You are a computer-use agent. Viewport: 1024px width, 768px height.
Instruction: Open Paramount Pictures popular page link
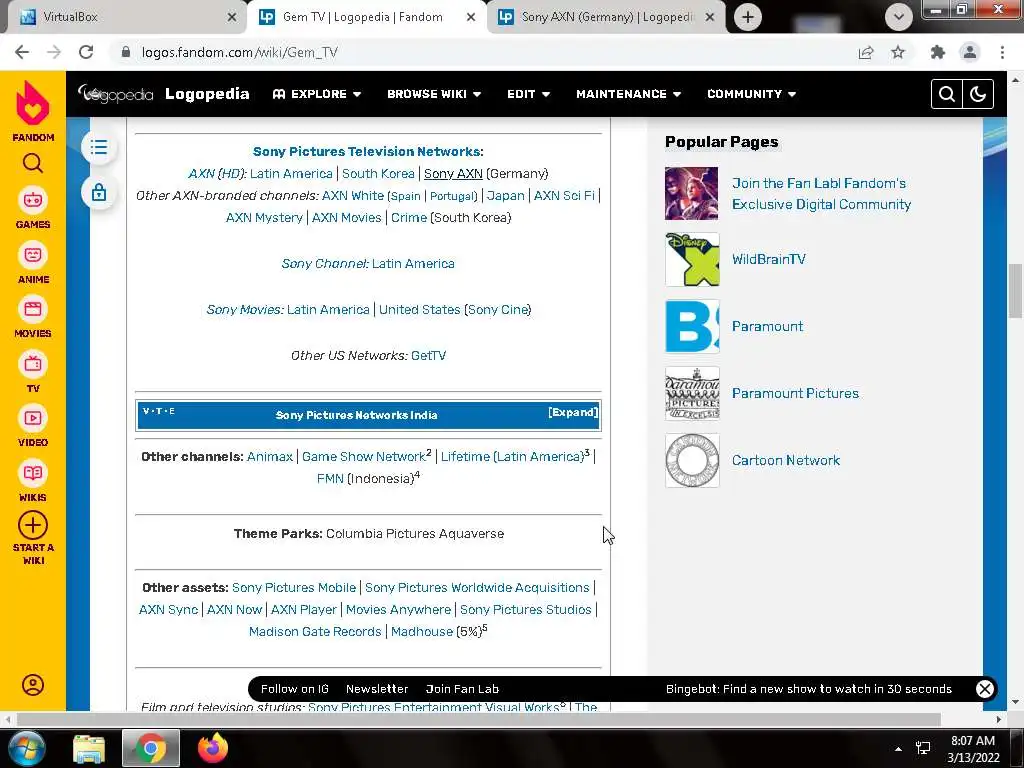(x=795, y=393)
